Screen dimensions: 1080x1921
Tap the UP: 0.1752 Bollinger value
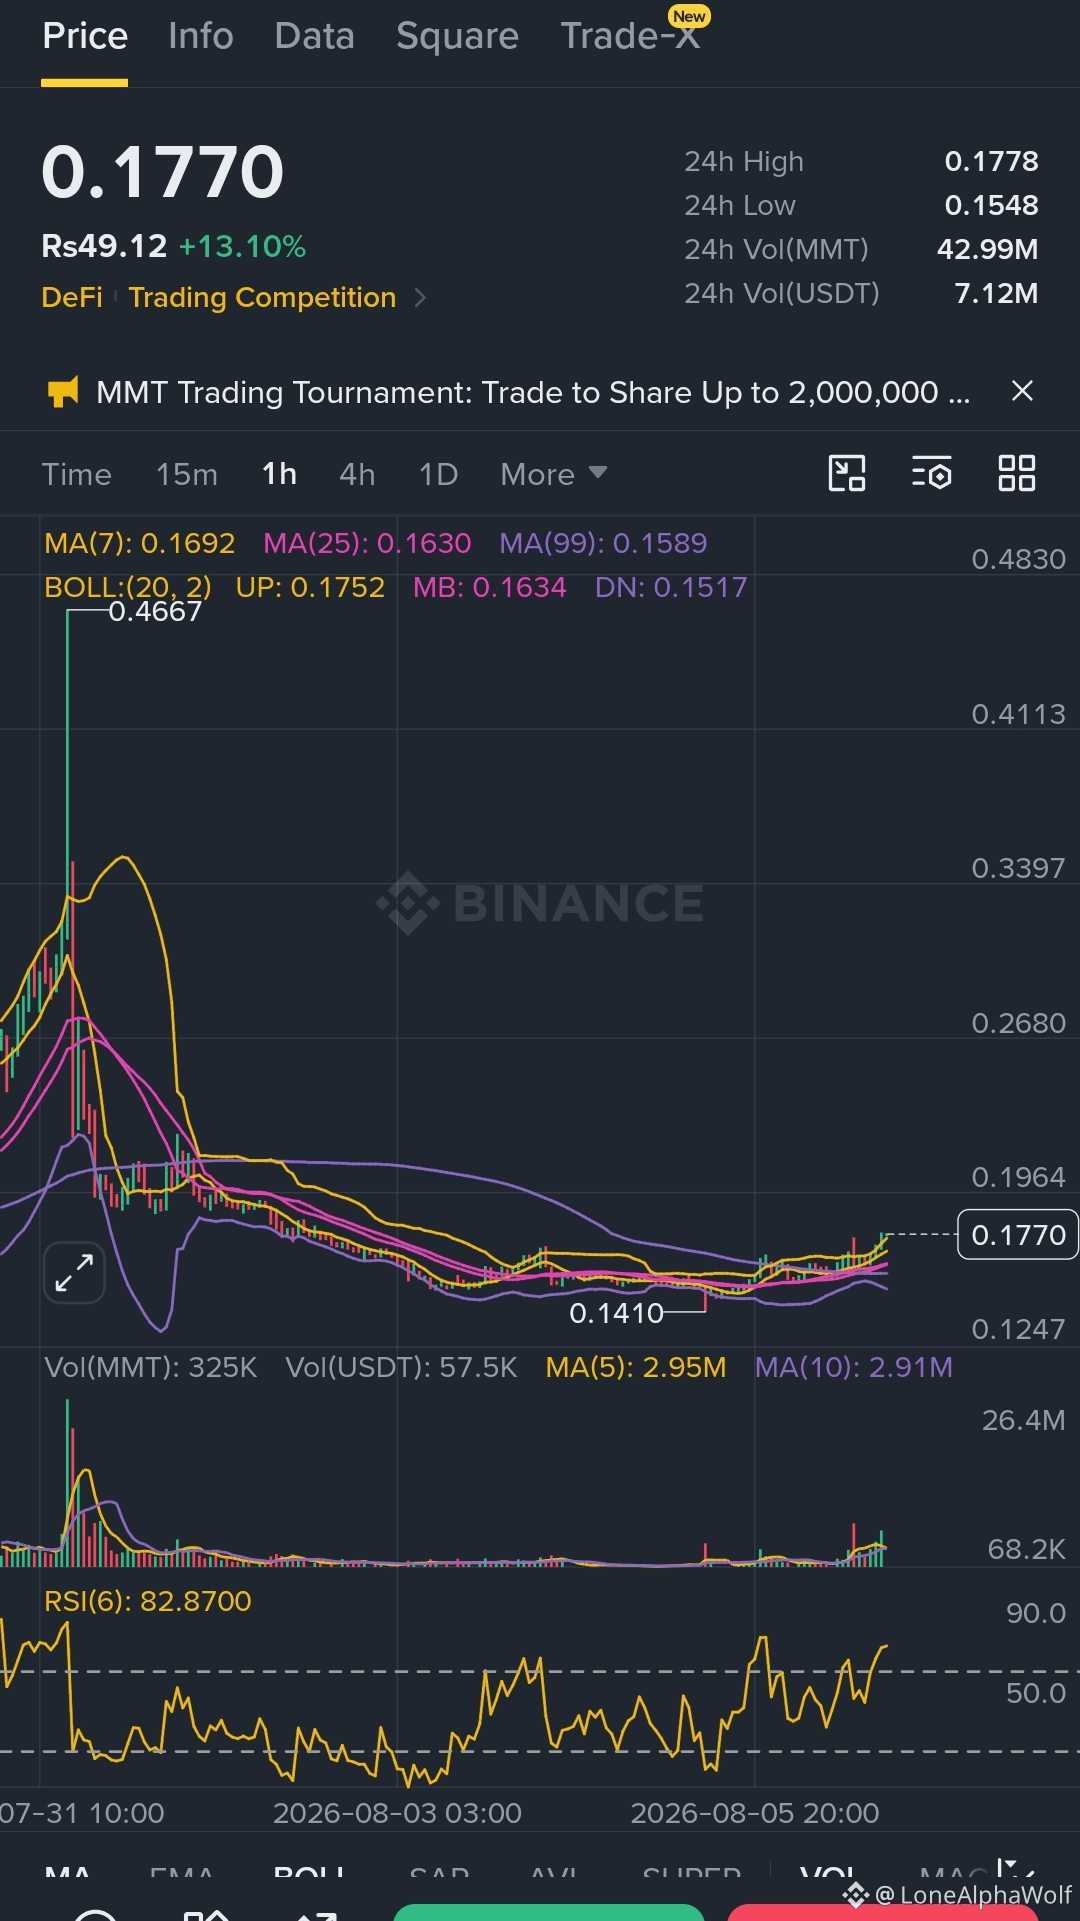point(310,587)
